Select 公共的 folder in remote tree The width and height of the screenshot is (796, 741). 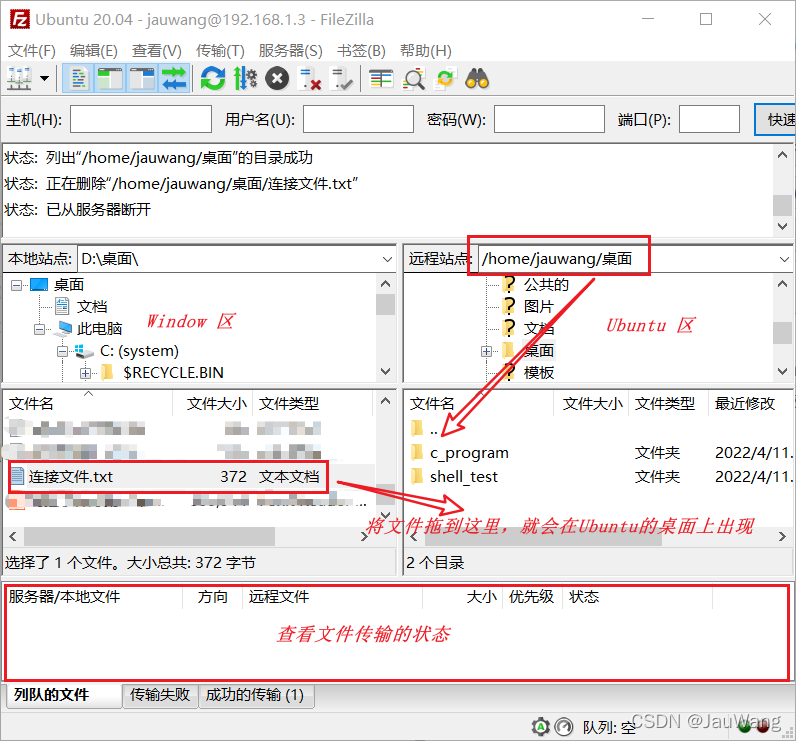[546, 285]
